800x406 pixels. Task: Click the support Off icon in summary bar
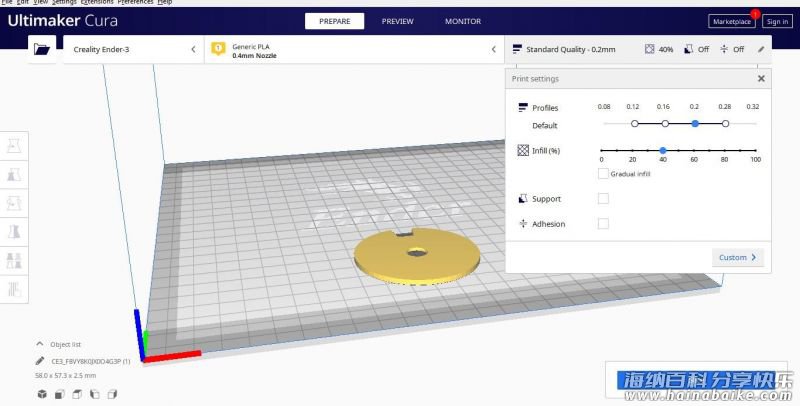tap(688, 49)
